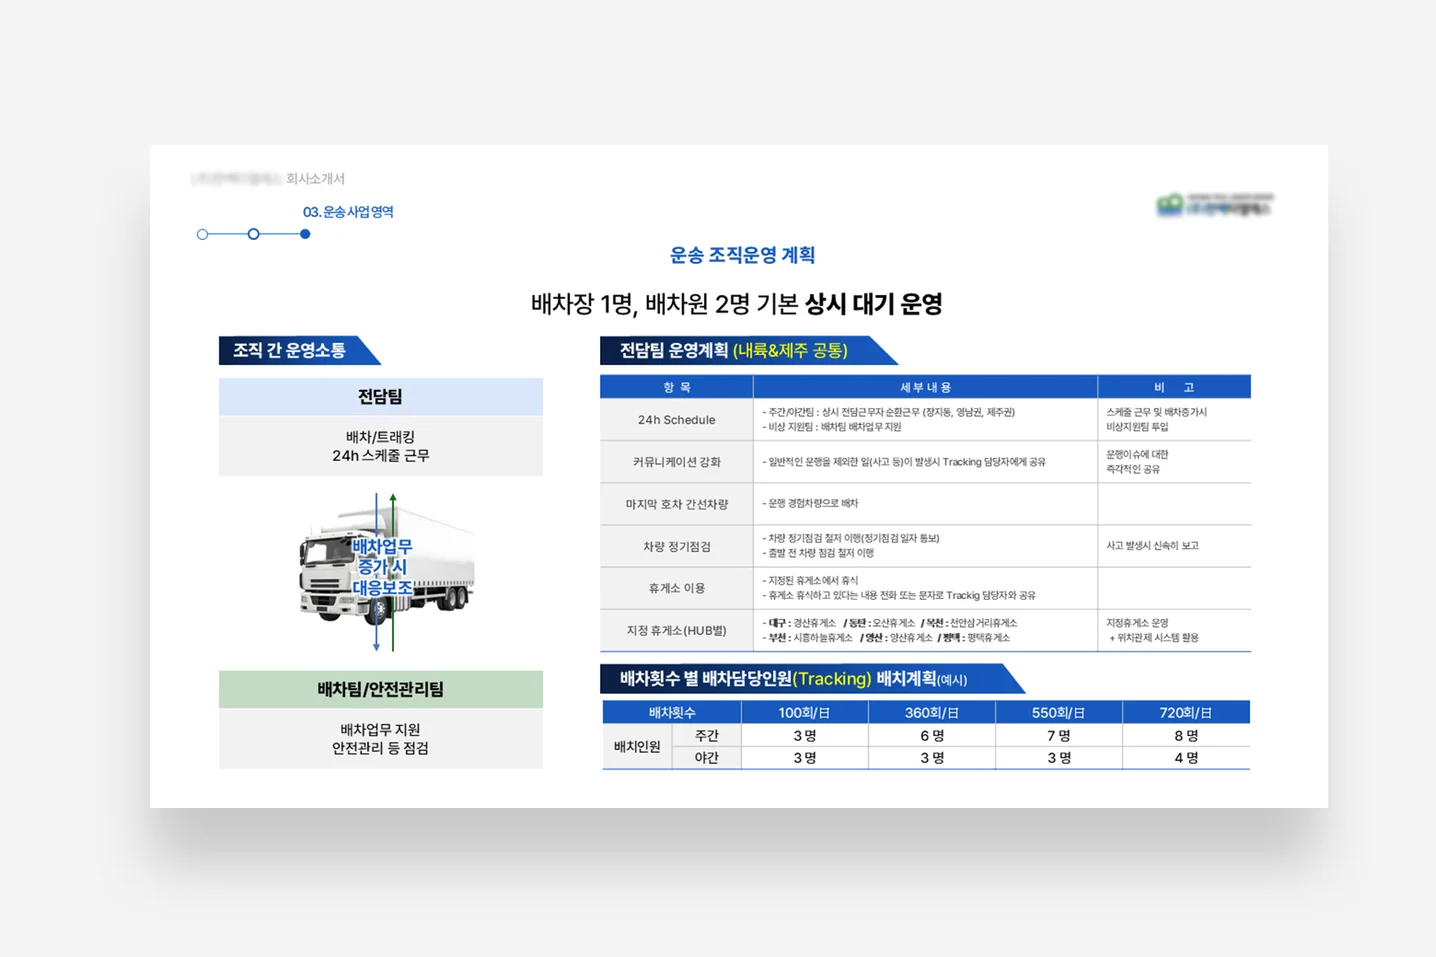Viewport: 1436px width, 957px height.
Task: Click the '24h Schedule' row label
Action: 677,420
